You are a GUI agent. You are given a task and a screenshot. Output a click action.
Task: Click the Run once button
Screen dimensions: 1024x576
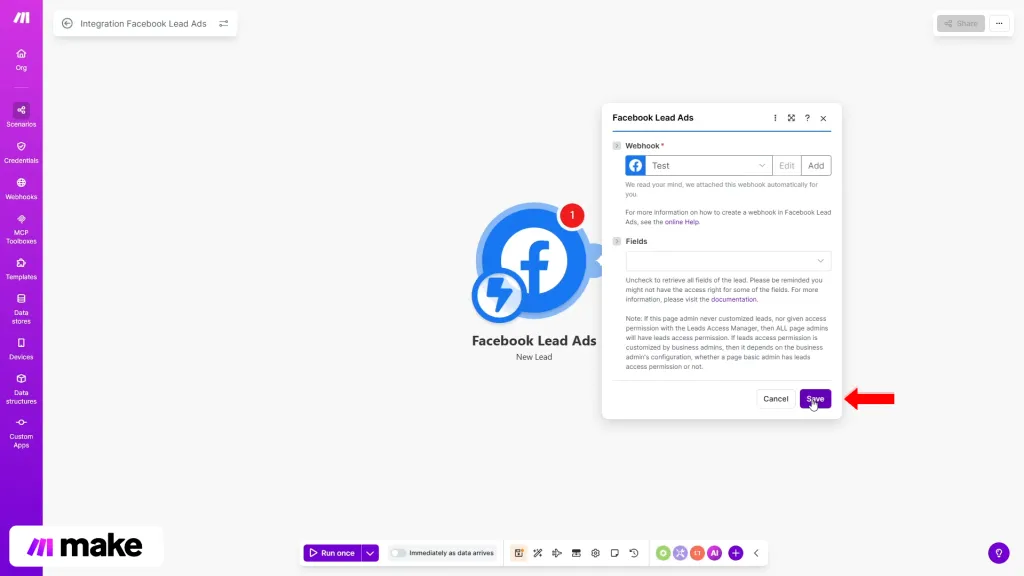click(x=332, y=553)
